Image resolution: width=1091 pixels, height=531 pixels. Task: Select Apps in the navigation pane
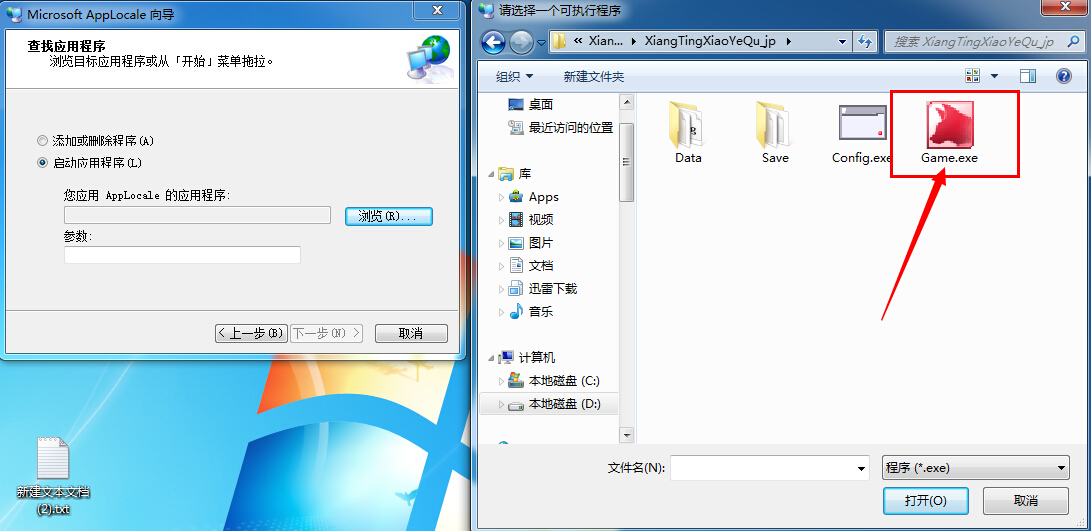point(543,197)
